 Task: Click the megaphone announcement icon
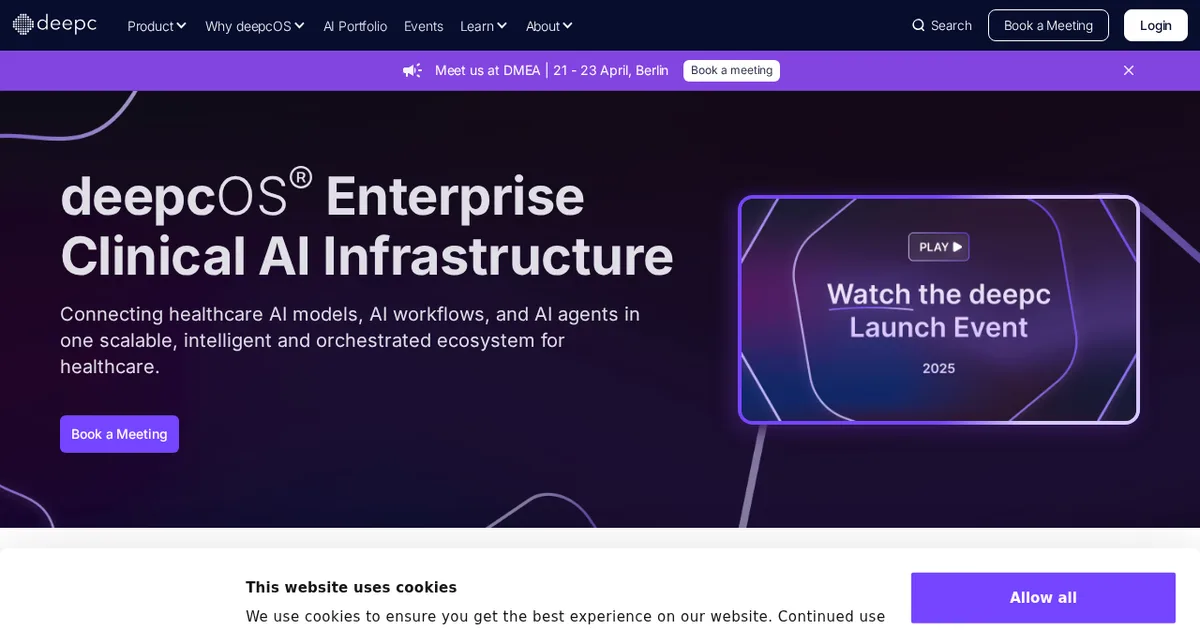pyautogui.click(x=412, y=70)
